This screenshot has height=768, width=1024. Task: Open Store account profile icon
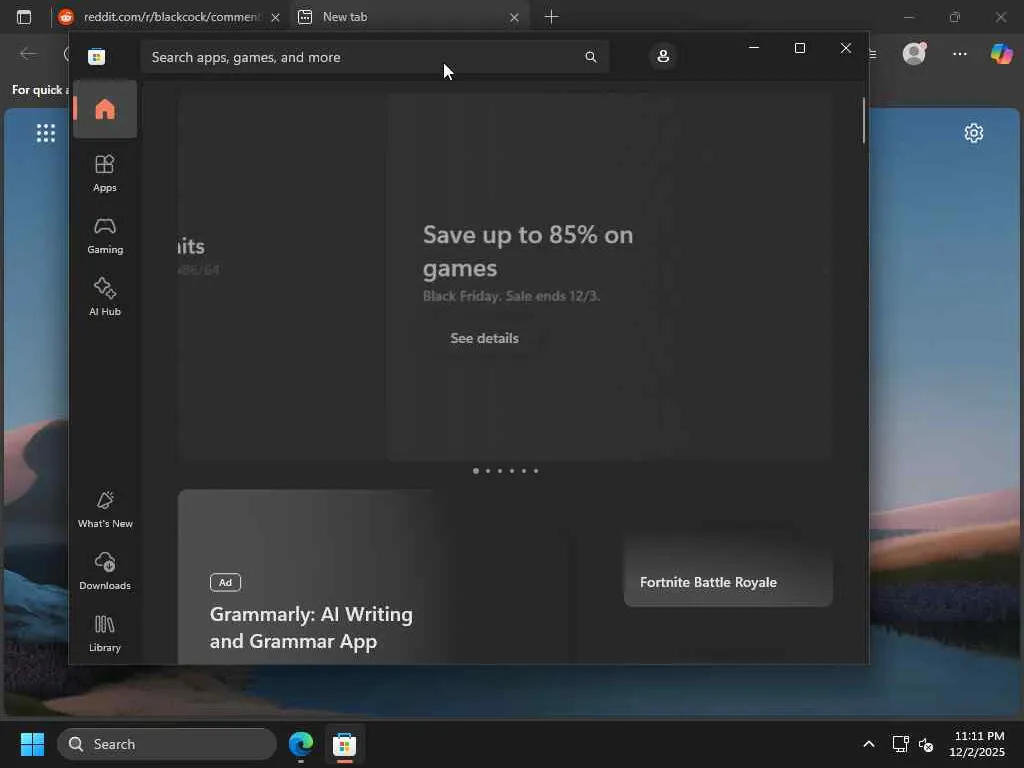click(663, 56)
